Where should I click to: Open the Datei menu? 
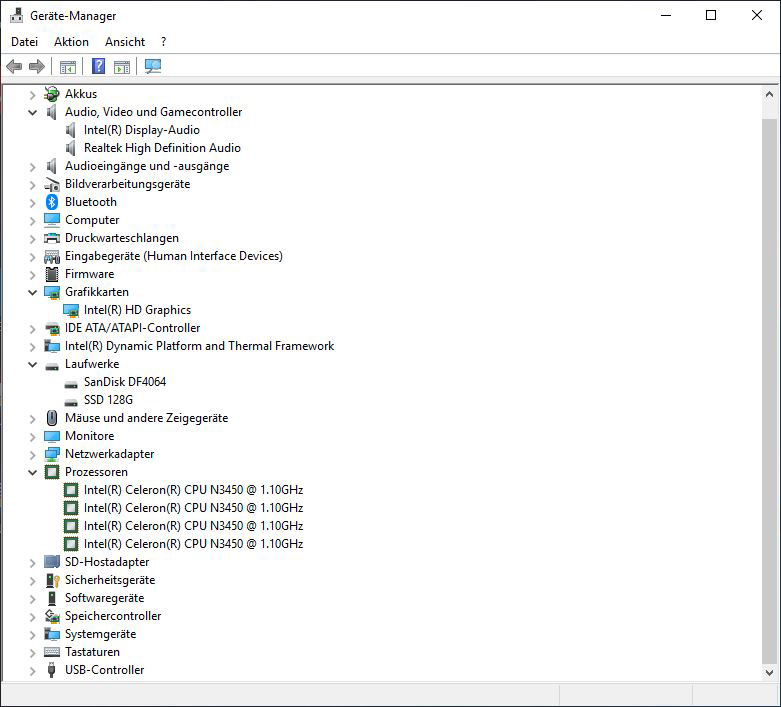pos(24,42)
